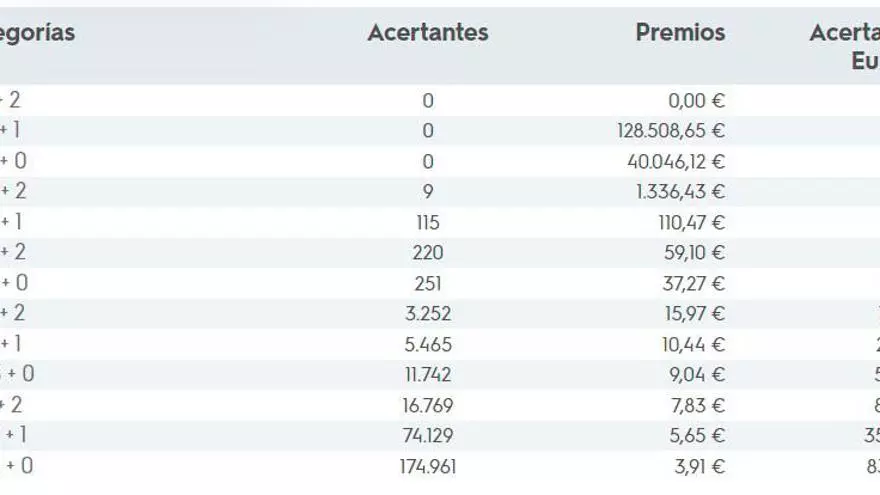Click the 0,00 € prize cell
This screenshot has height=495, width=880.
[x=696, y=100]
